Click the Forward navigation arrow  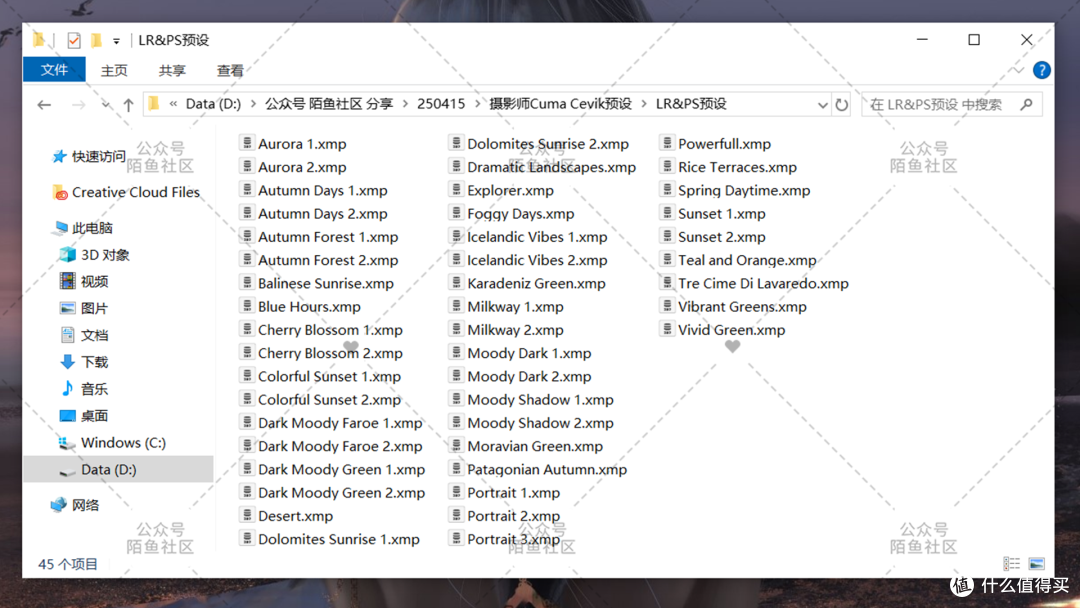coord(79,105)
